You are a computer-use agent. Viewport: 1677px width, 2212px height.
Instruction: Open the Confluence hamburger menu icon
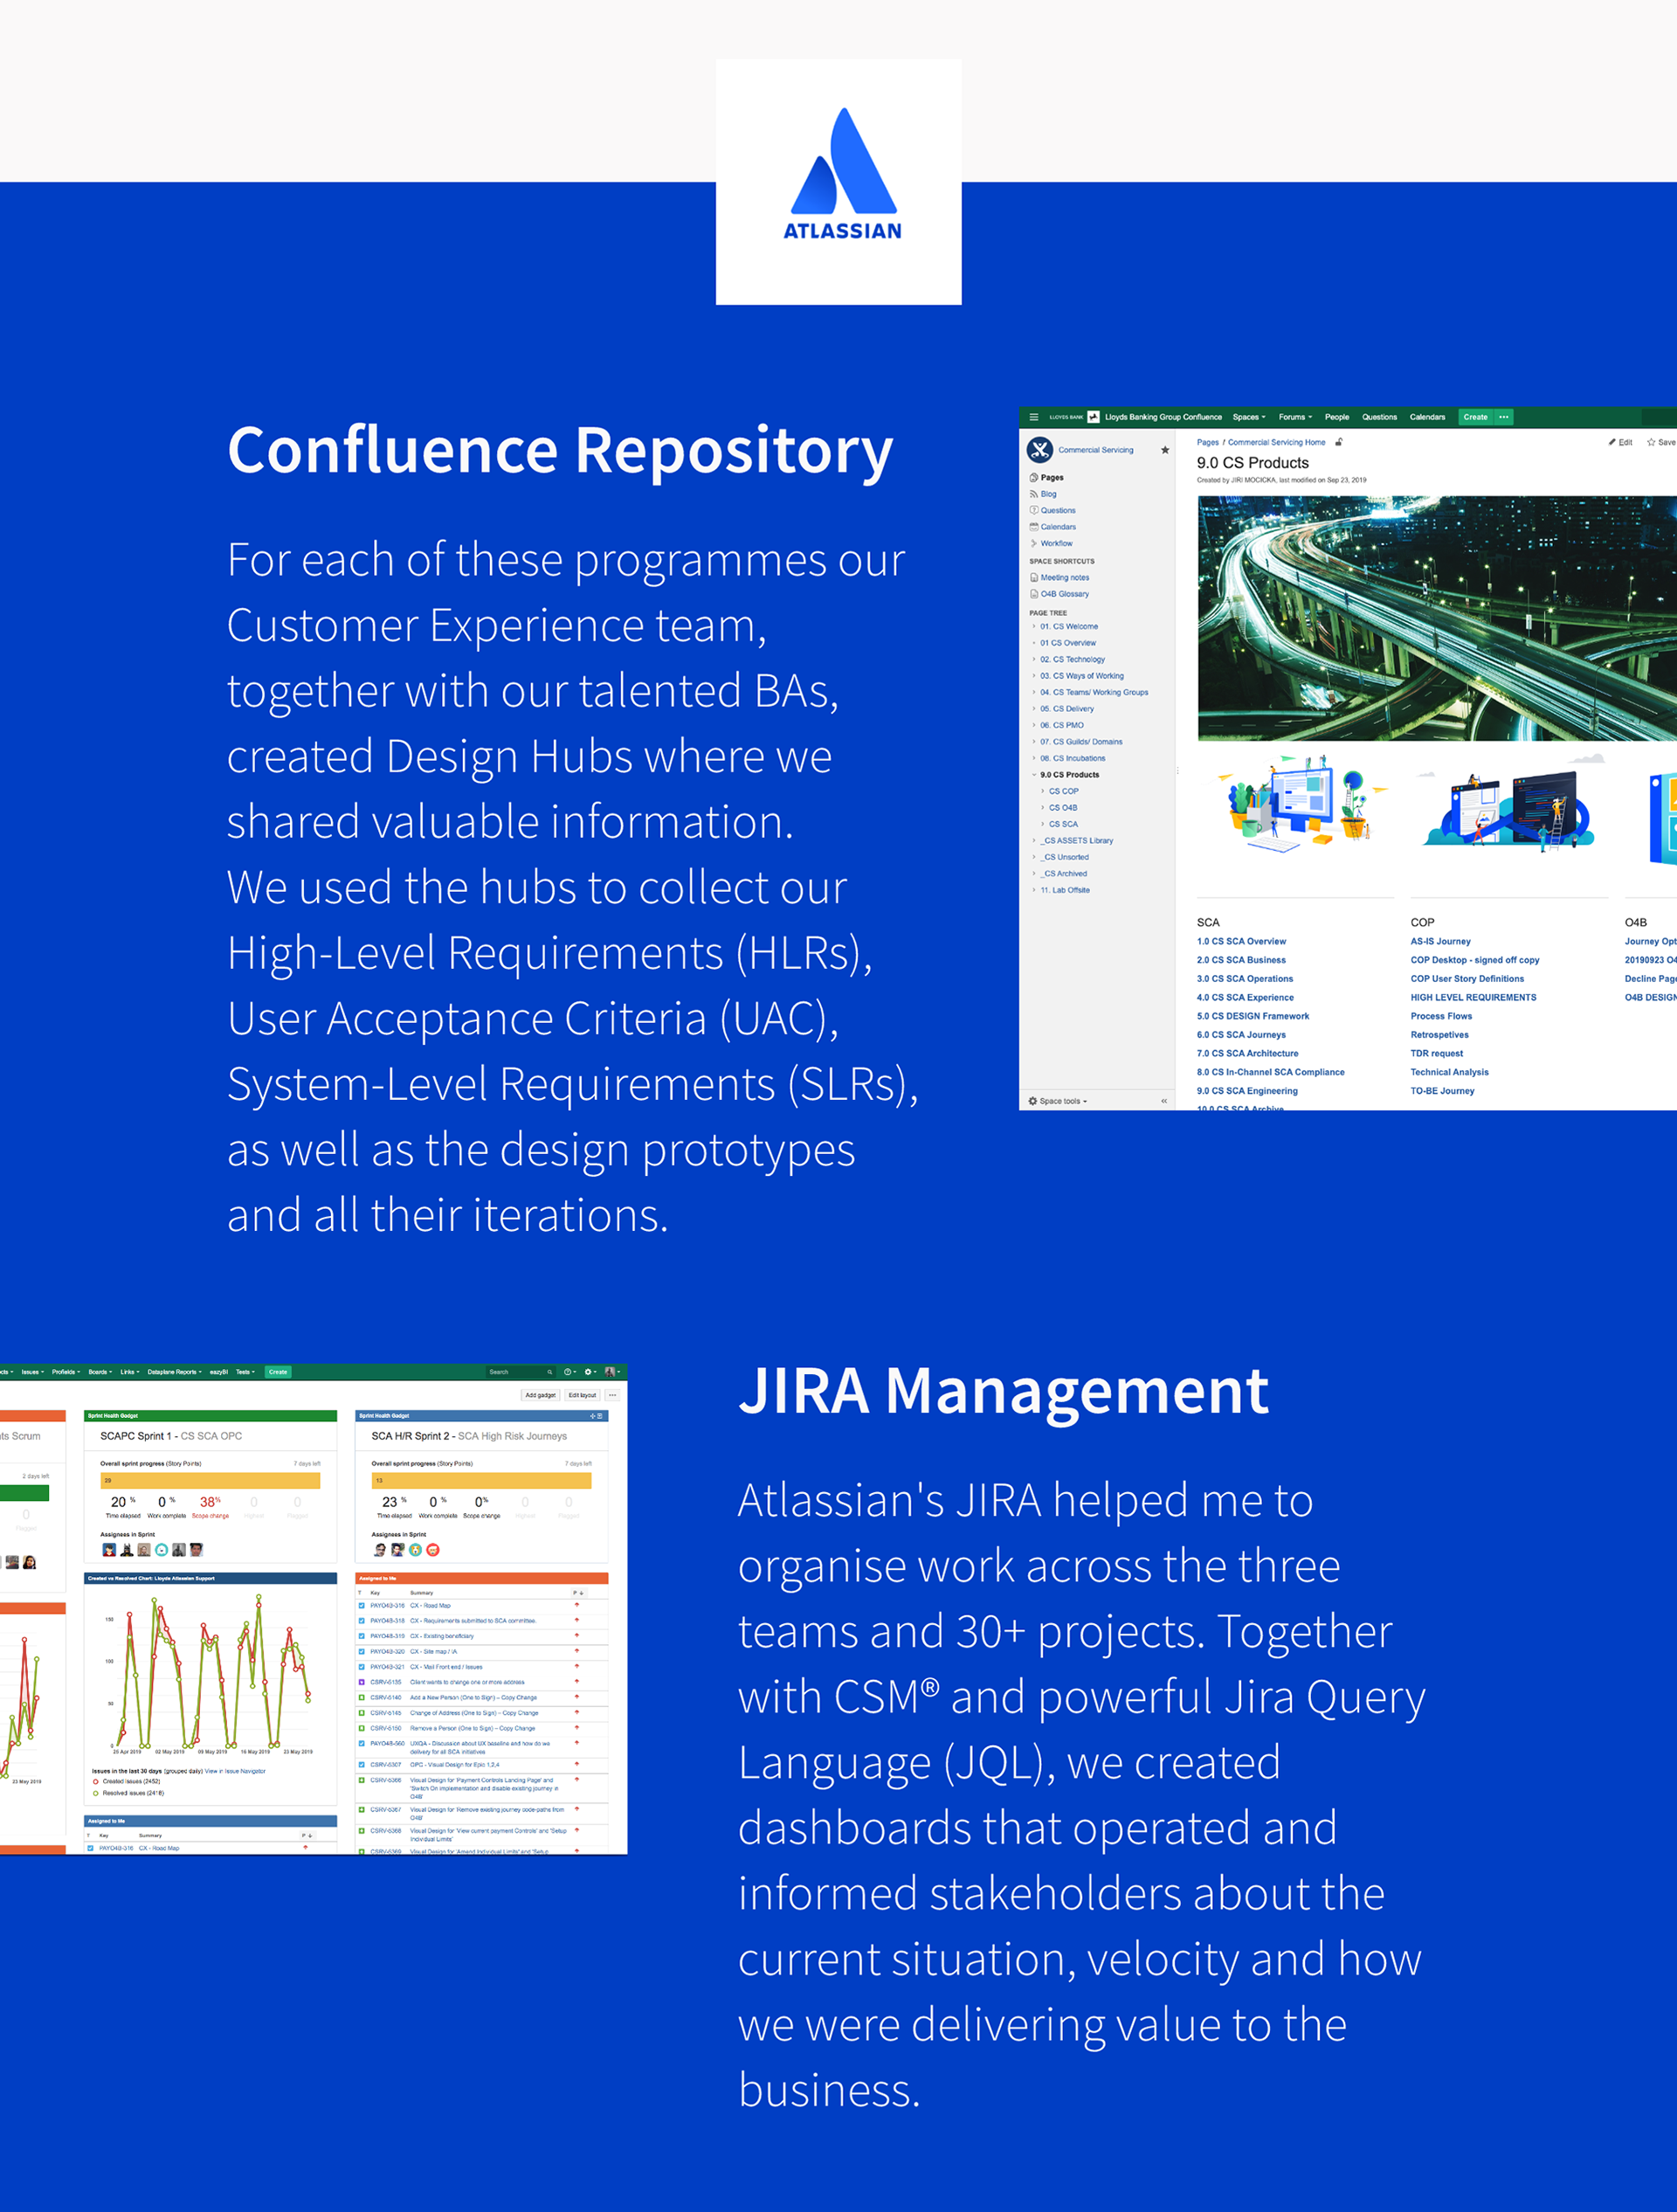pyautogui.click(x=1033, y=417)
